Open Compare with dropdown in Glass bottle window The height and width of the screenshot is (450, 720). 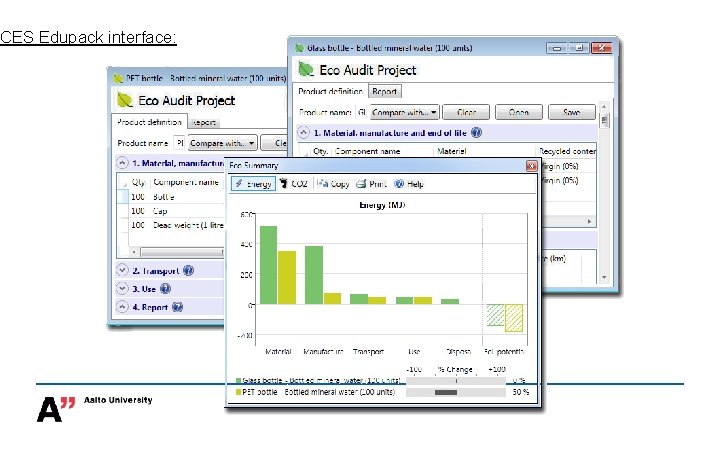coord(405,112)
